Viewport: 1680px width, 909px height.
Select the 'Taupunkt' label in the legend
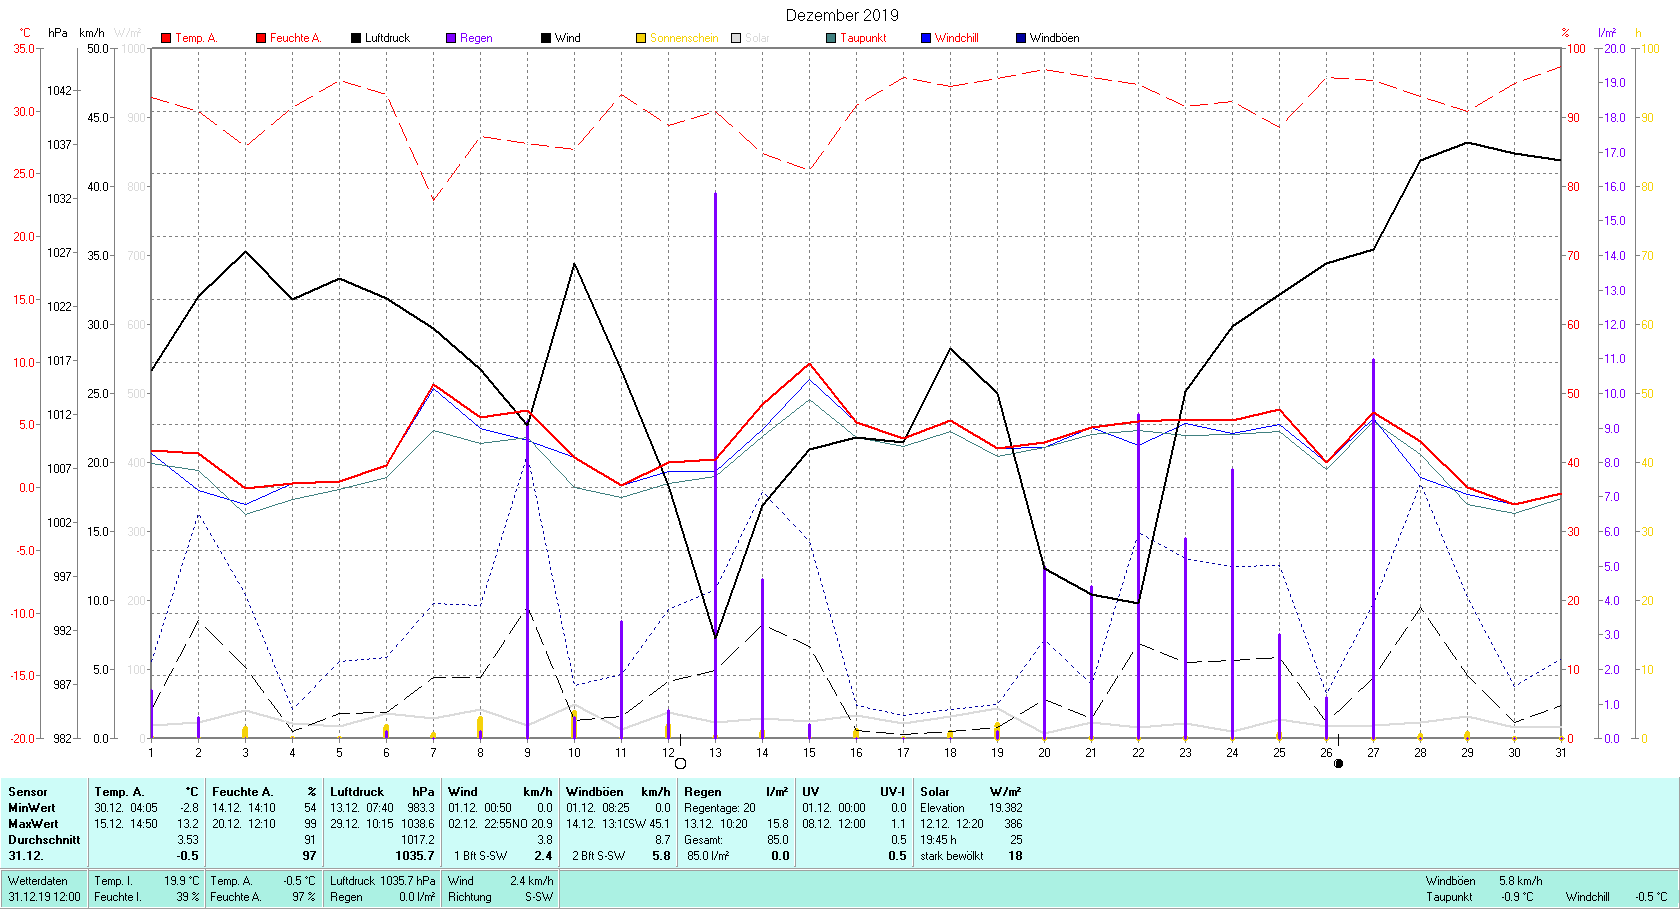[x=863, y=38]
